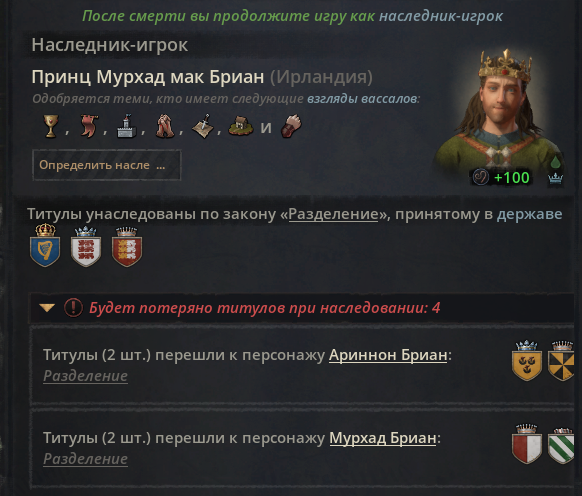Click the clenched fist vassal stance icon
The image size is (582, 496).
click(x=291, y=126)
